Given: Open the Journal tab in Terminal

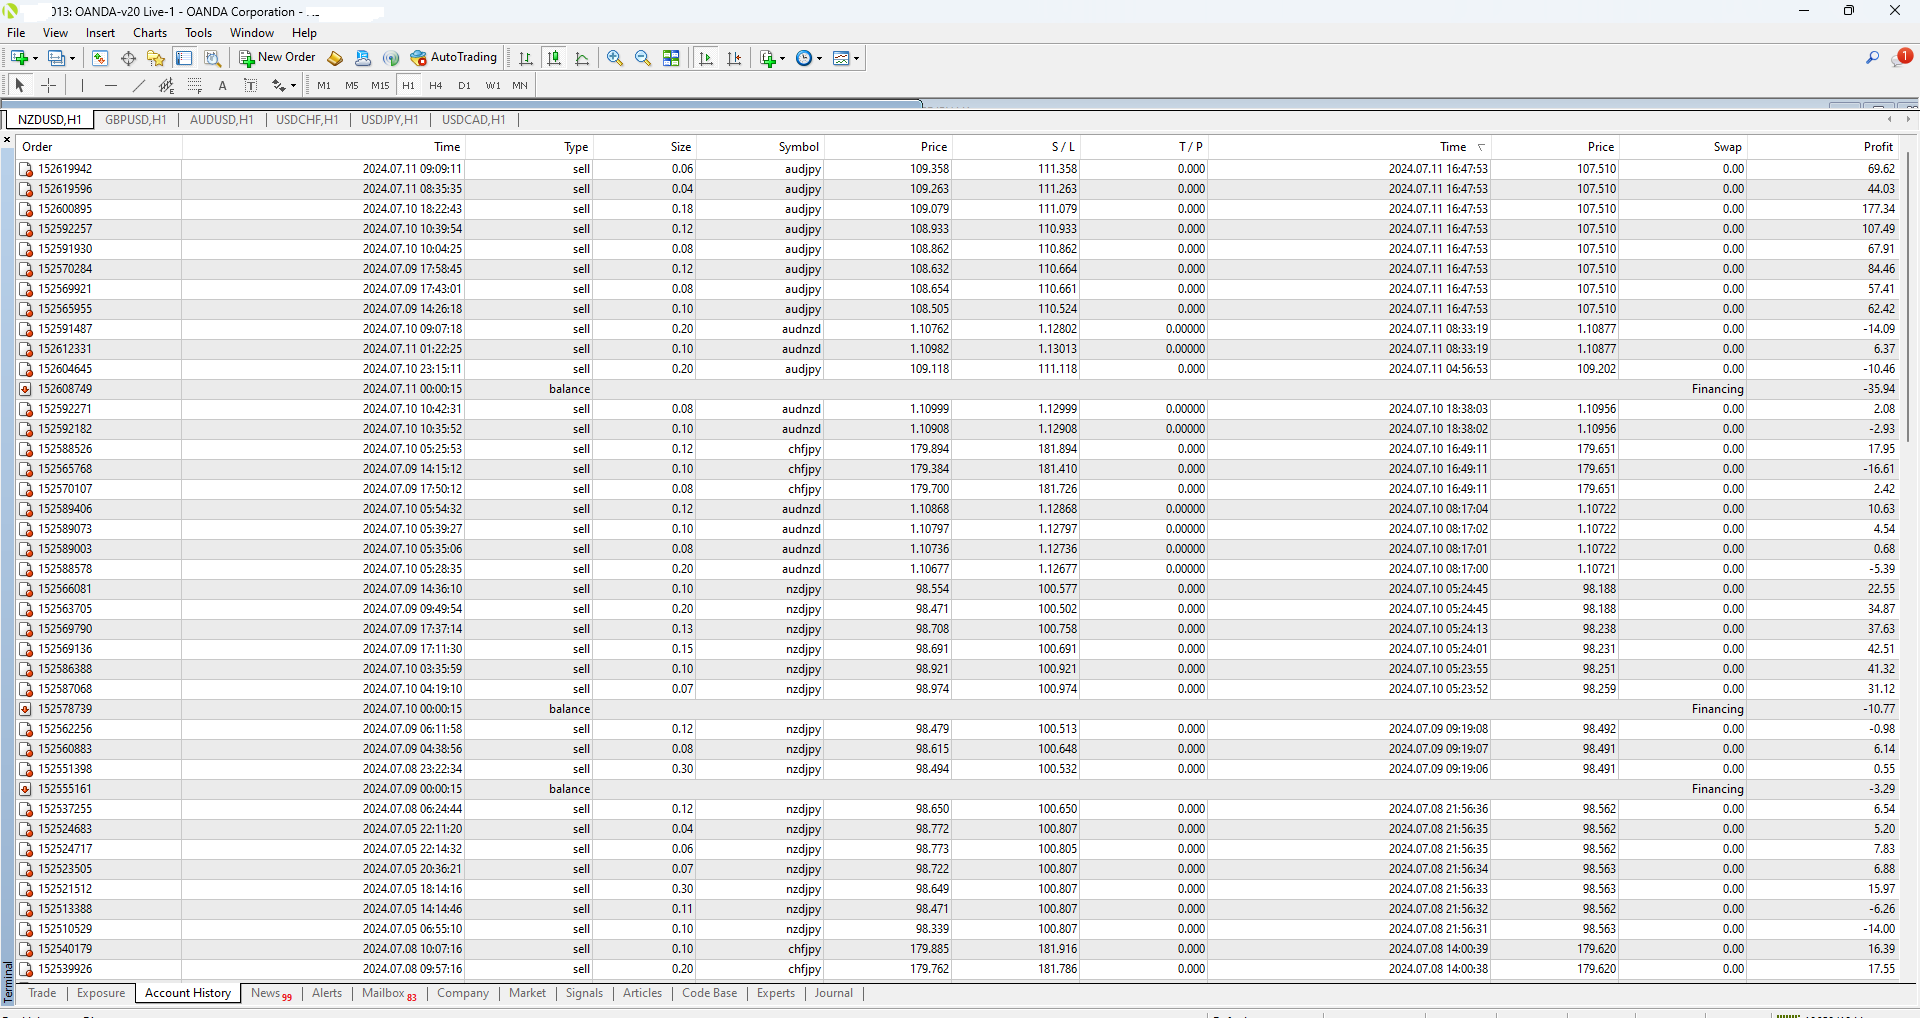Looking at the screenshot, I should (834, 993).
